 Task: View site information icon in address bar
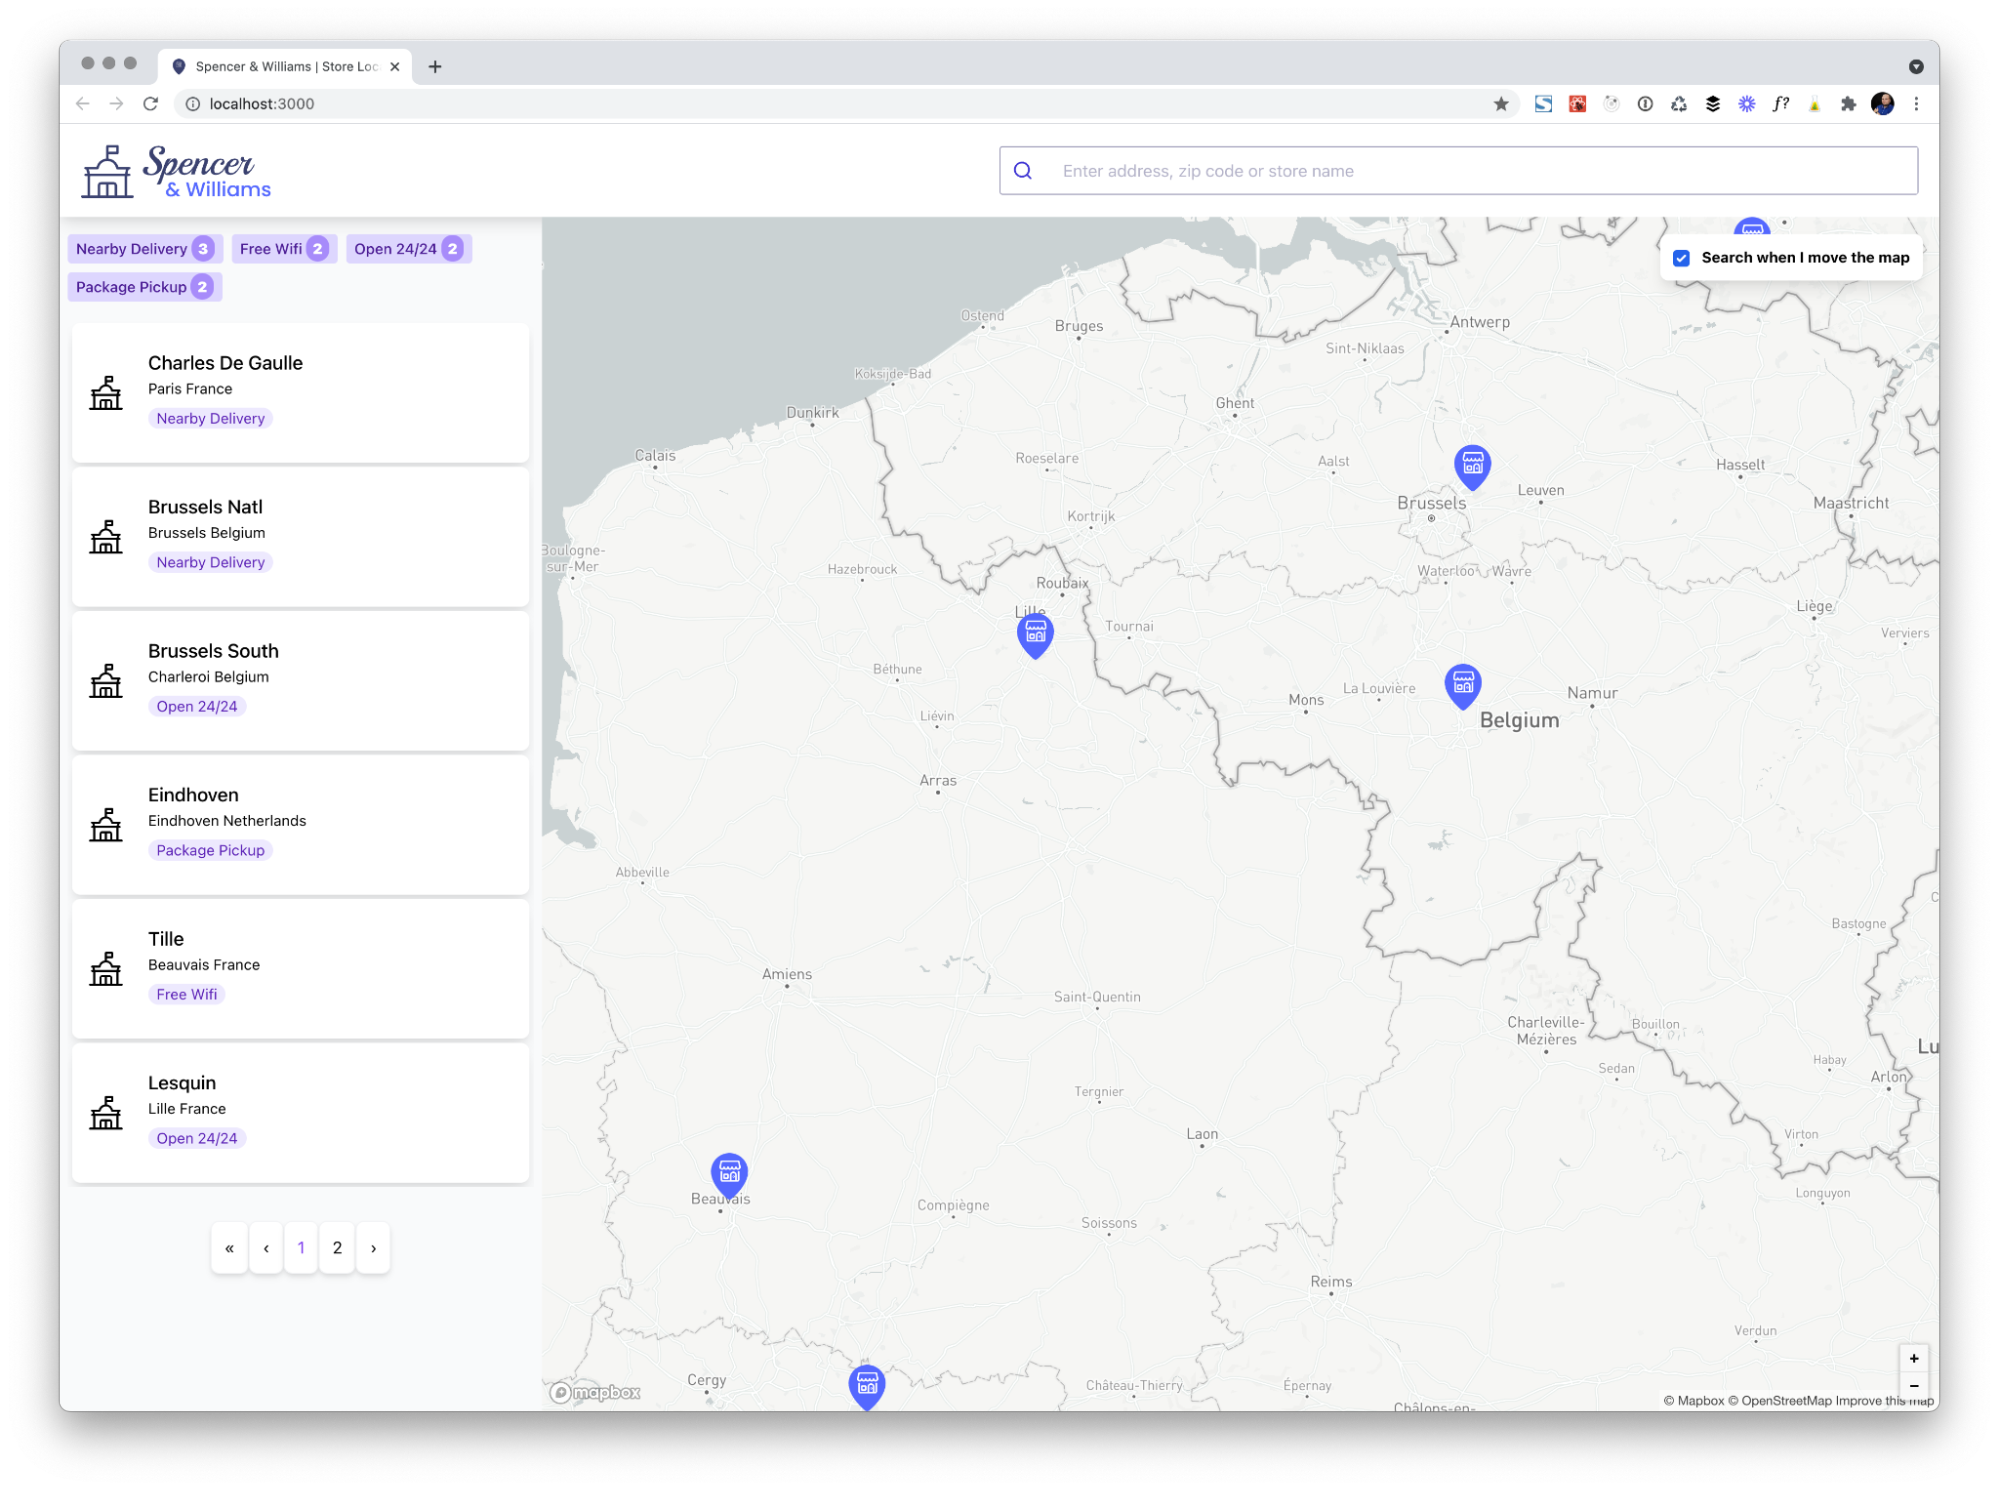pos(192,104)
